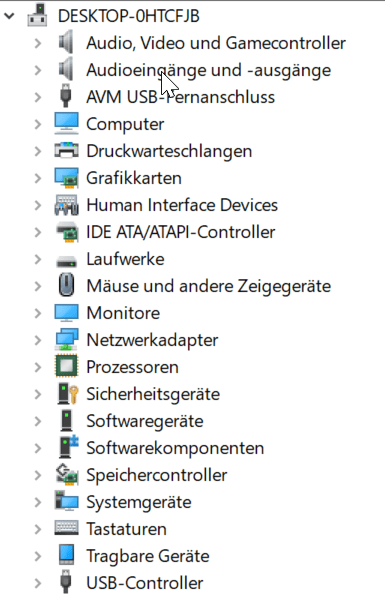
Task: Expand the Systemgeräte category
Action: click(x=38, y=502)
